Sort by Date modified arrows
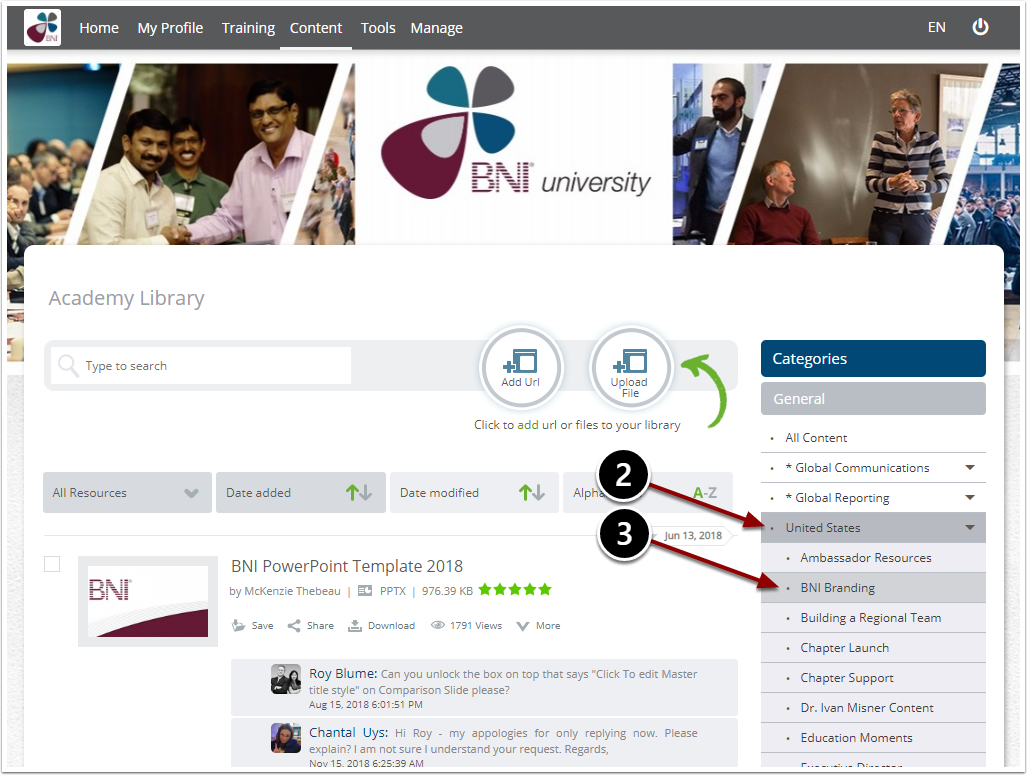 pyautogui.click(x=532, y=493)
